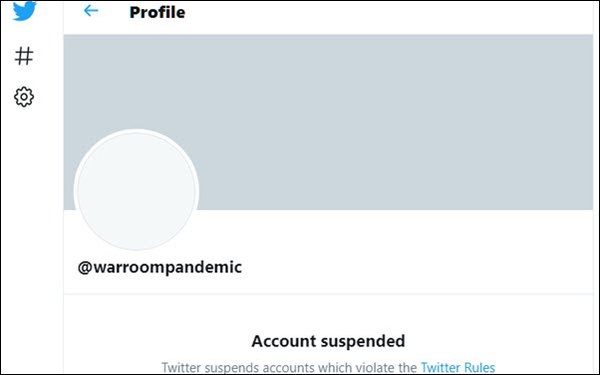Viewport: 600px width, 375px height.
Task: Click the gray profile header banner
Action: (x=328, y=122)
